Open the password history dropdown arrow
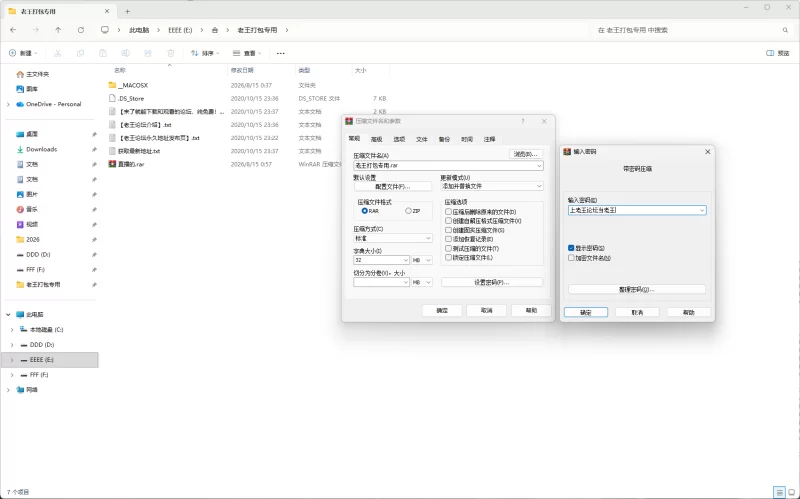This screenshot has width=800, height=499. point(702,210)
